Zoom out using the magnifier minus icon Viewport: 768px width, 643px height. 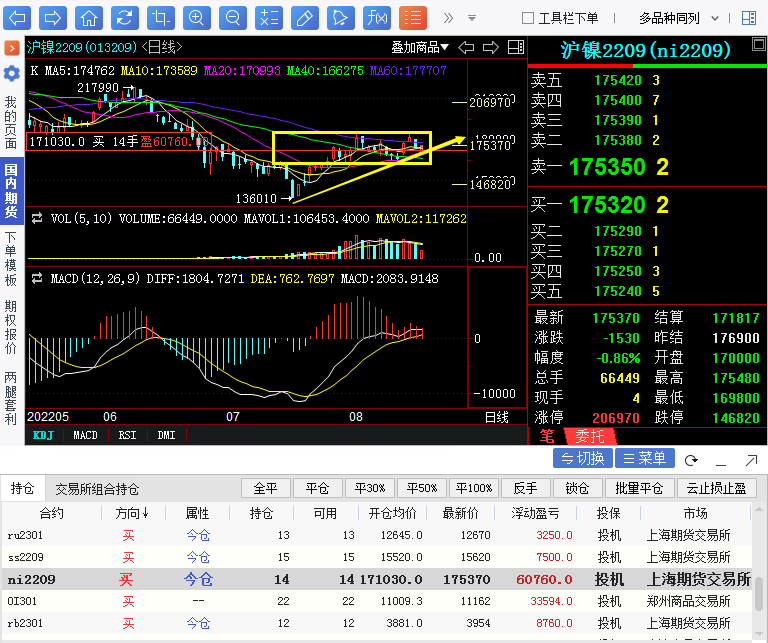coord(232,17)
